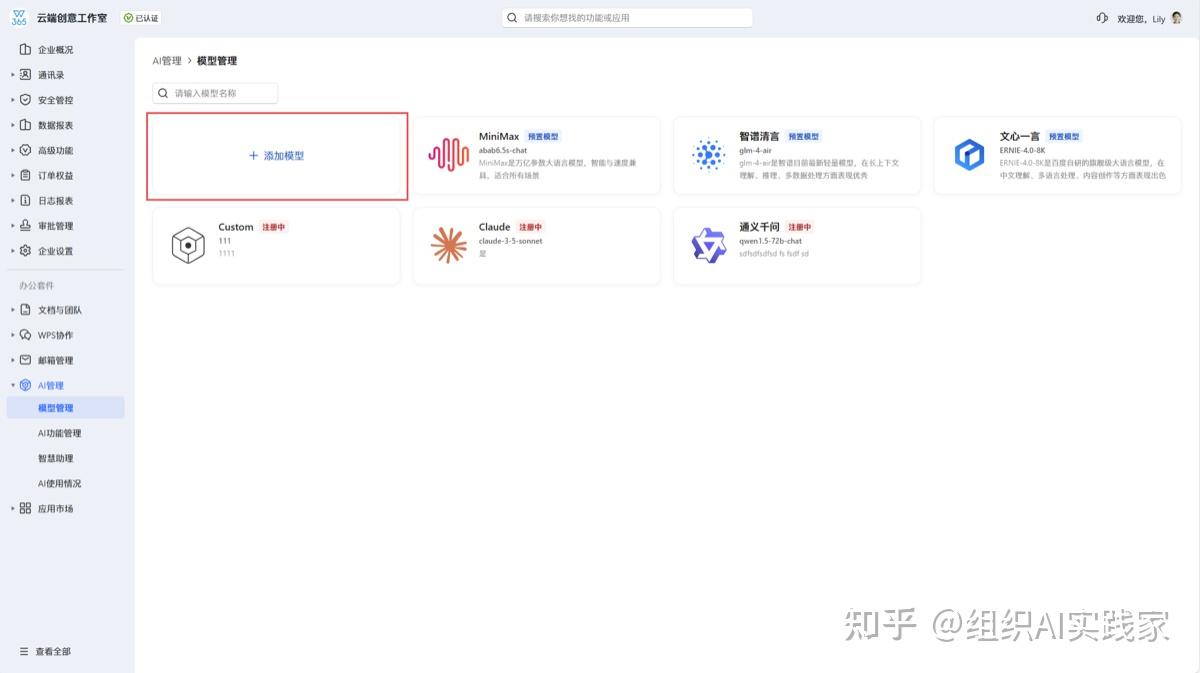Click the 智谱清言 blue dotted logo
The image size is (1200, 673).
pyautogui.click(x=709, y=155)
